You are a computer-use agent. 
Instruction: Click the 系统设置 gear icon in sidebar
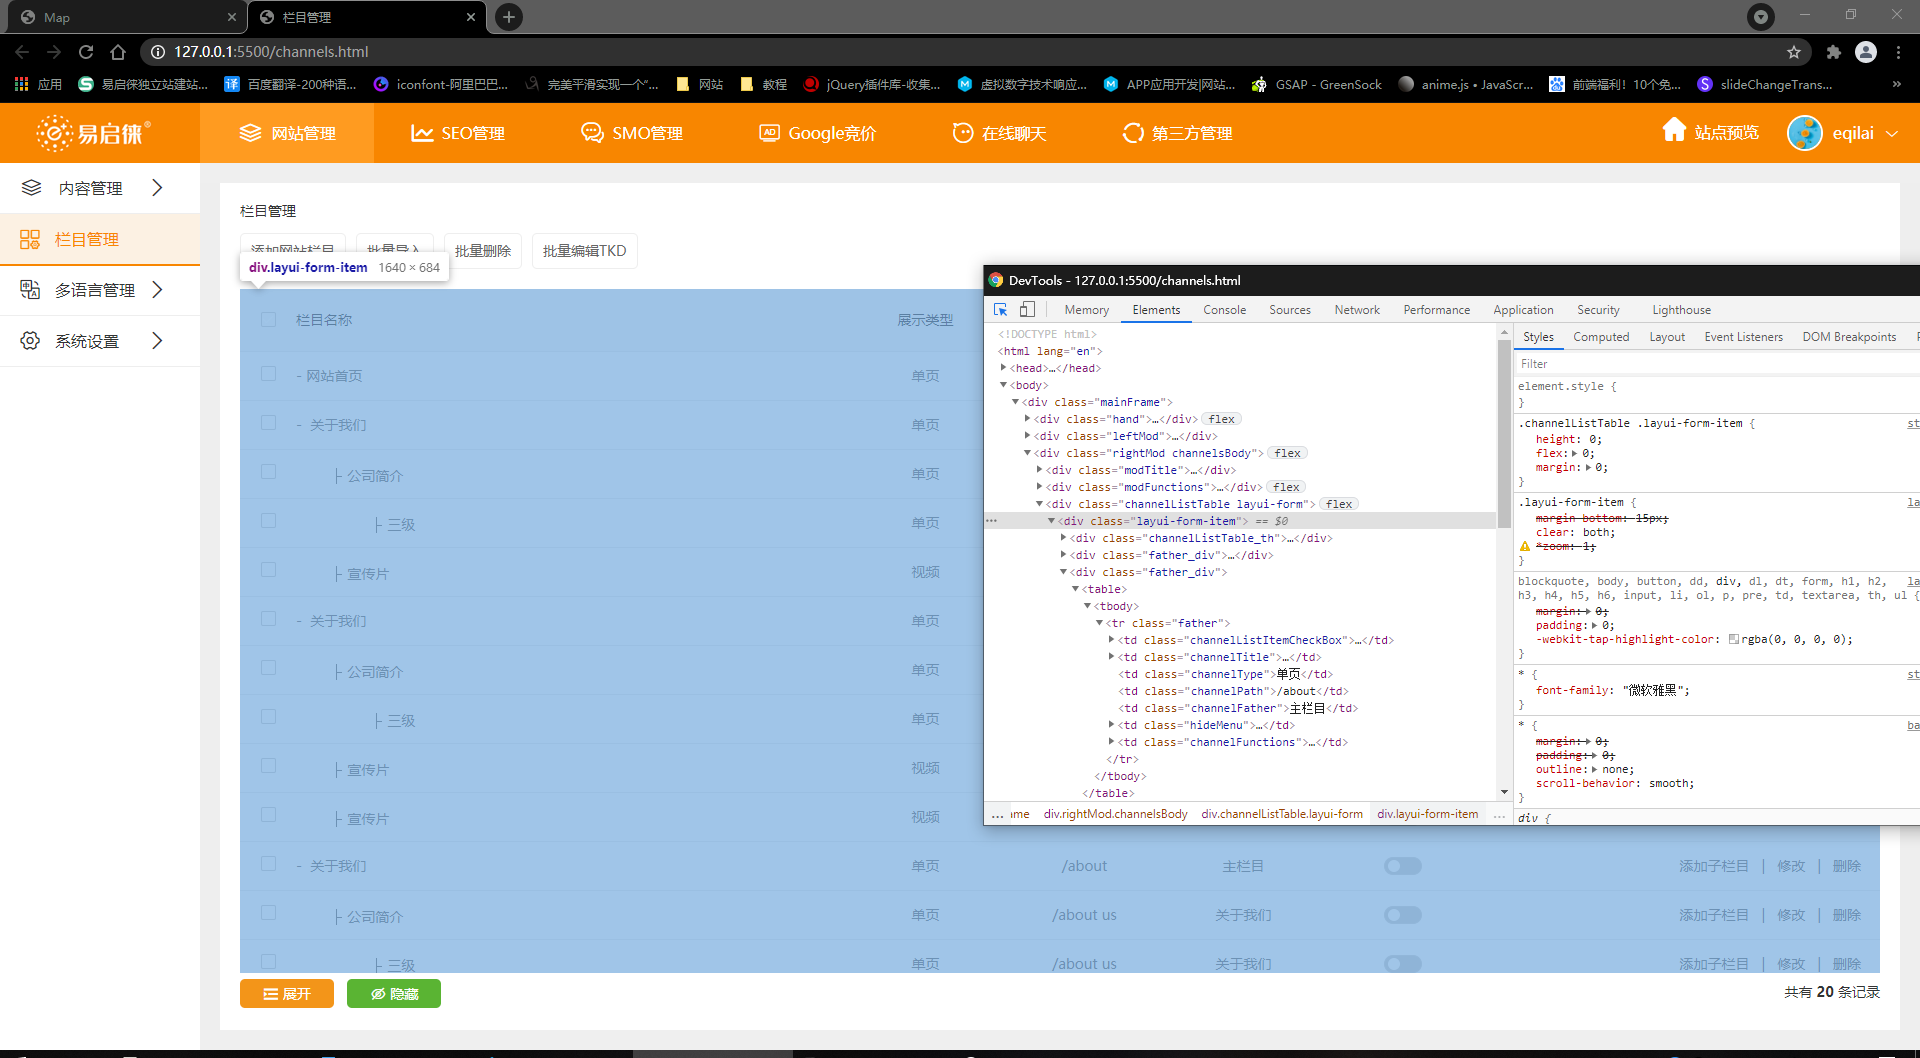click(30, 341)
